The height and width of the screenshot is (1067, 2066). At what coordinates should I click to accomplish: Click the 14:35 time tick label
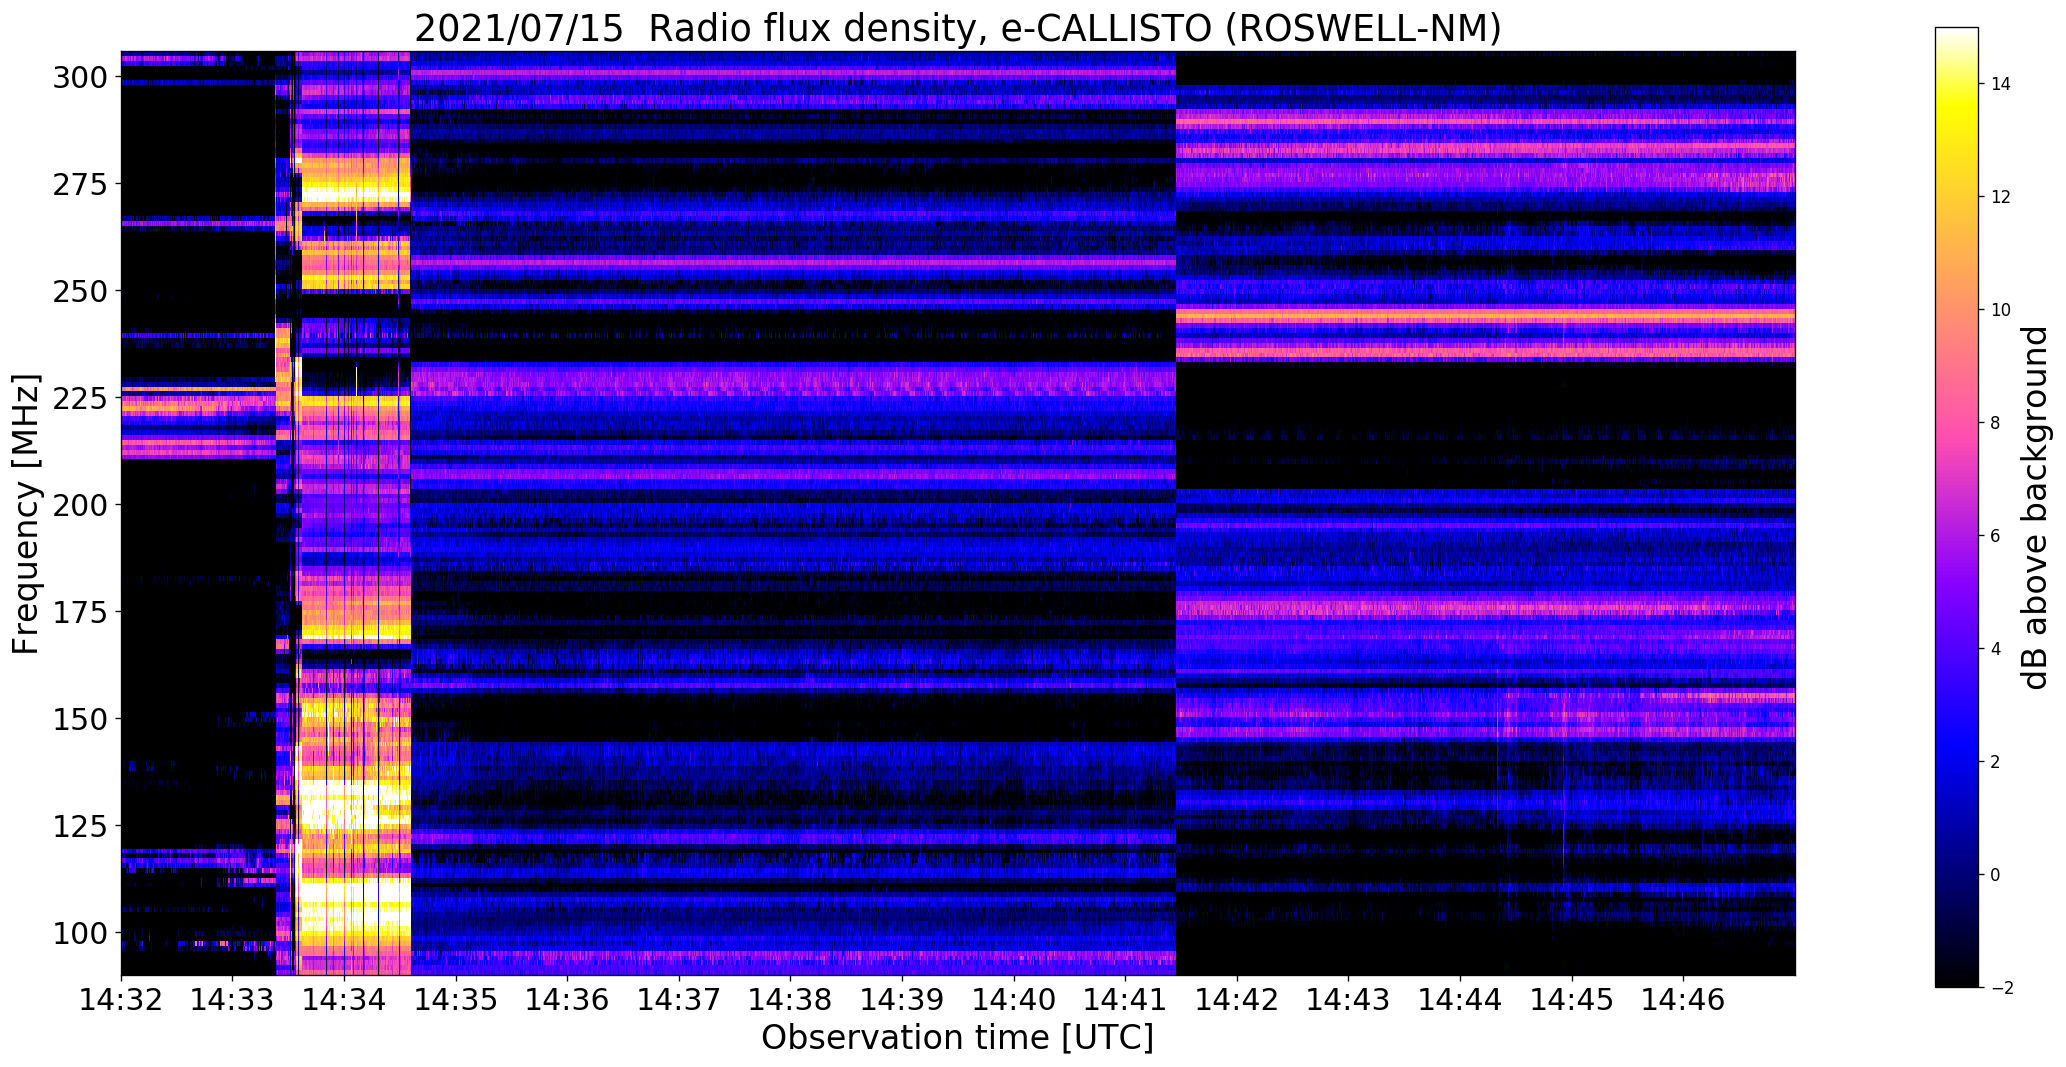pyautogui.click(x=456, y=999)
